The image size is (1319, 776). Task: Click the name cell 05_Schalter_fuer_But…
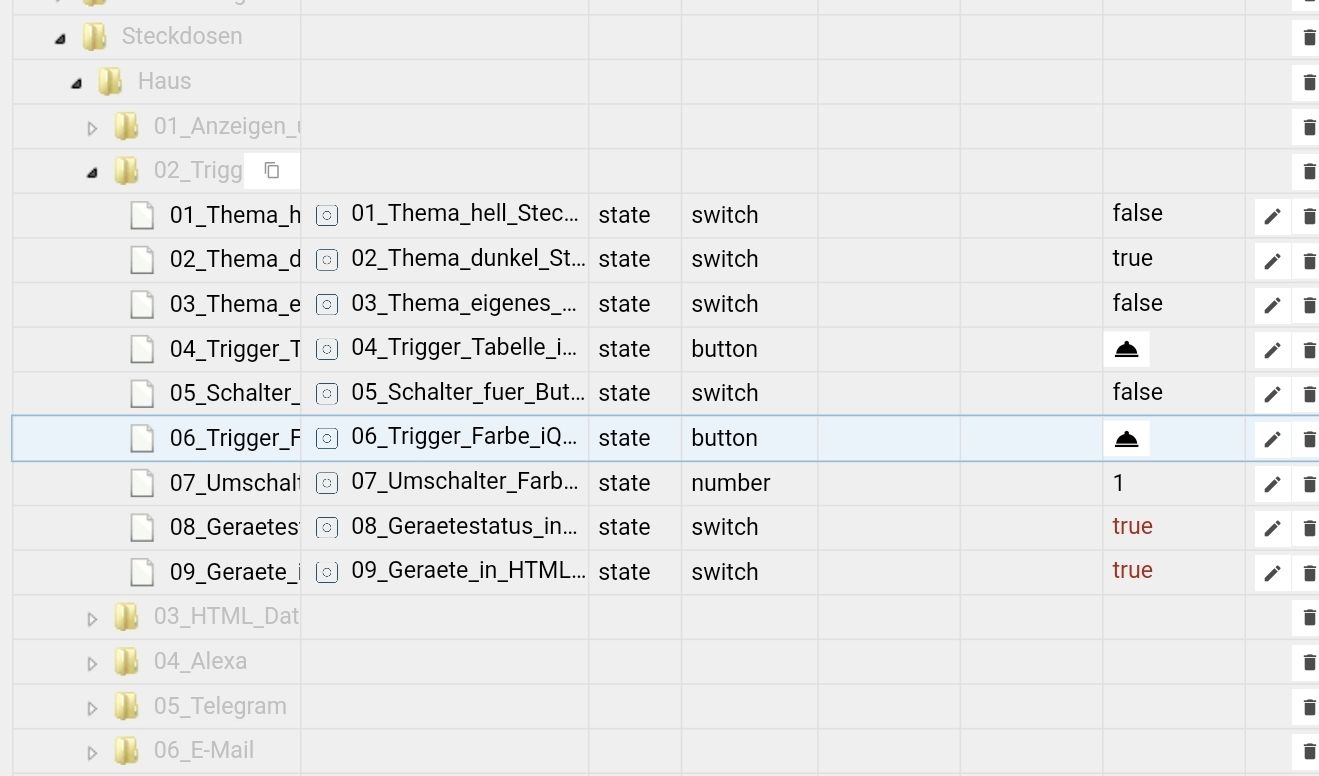click(468, 392)
